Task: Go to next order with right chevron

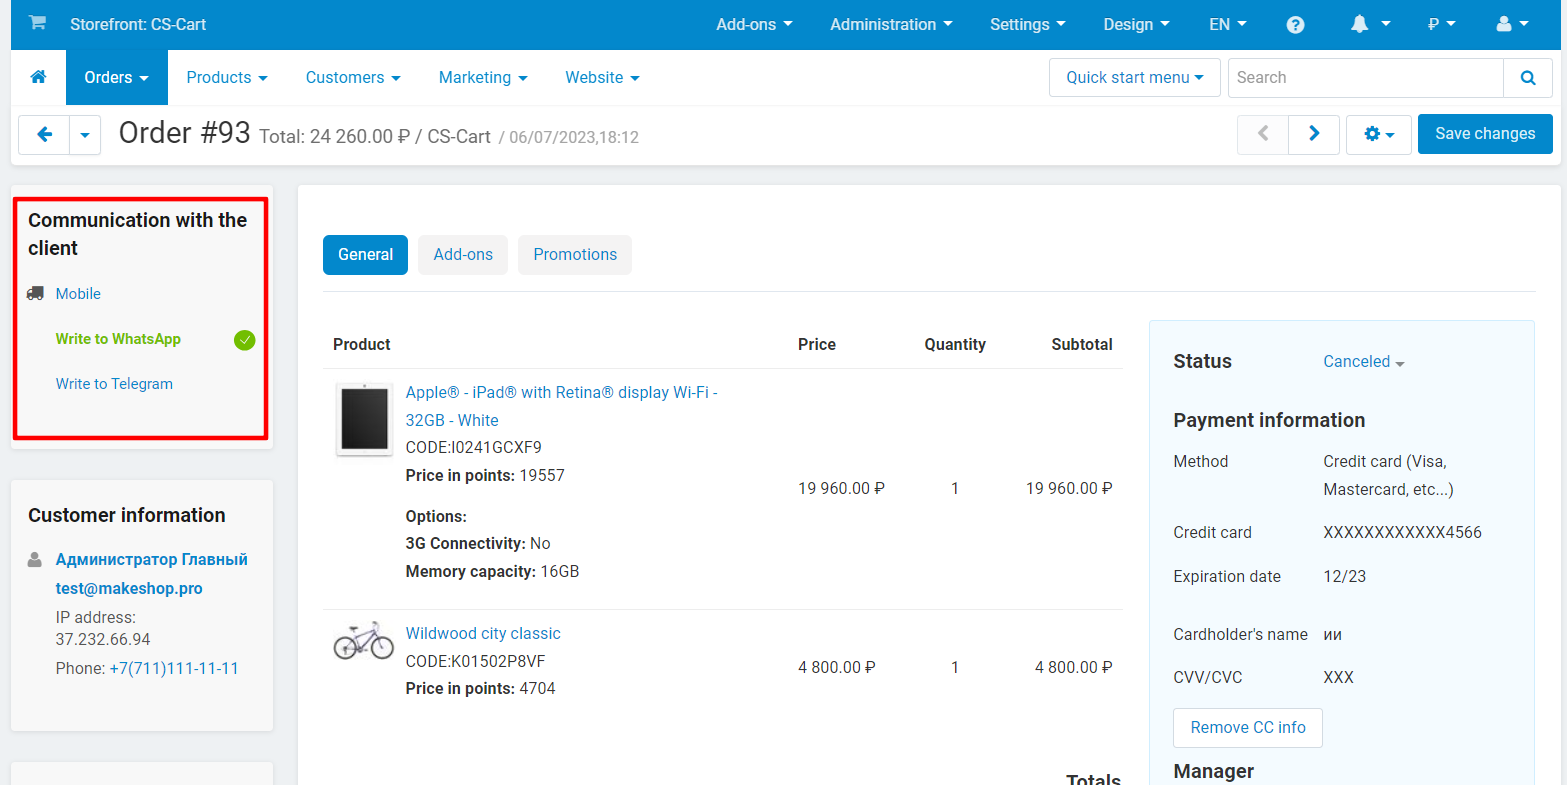Action: point(1314,134)
